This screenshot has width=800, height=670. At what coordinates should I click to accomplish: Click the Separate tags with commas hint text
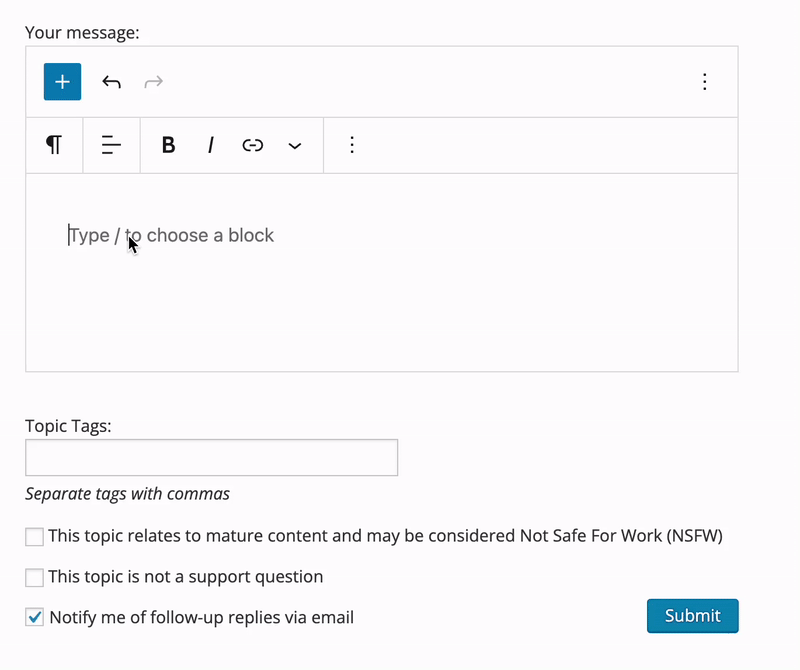(127, 493)
